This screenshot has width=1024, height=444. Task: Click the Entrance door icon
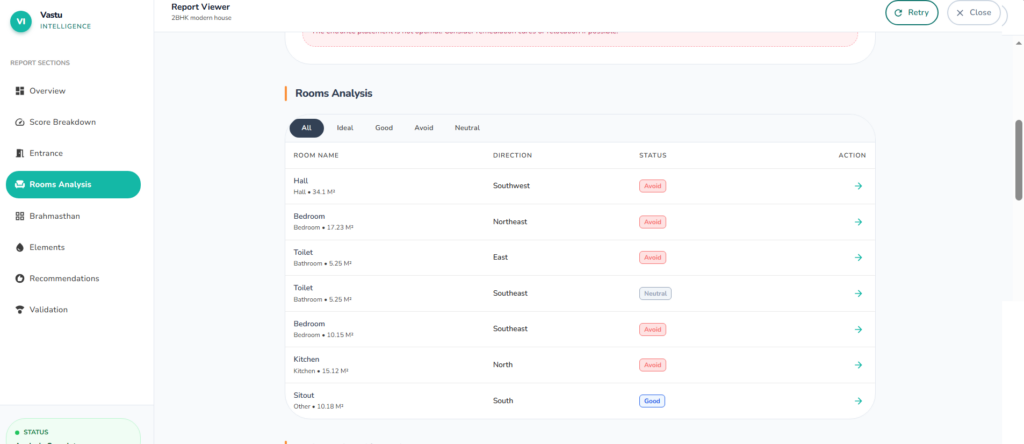tap(20, 153)
